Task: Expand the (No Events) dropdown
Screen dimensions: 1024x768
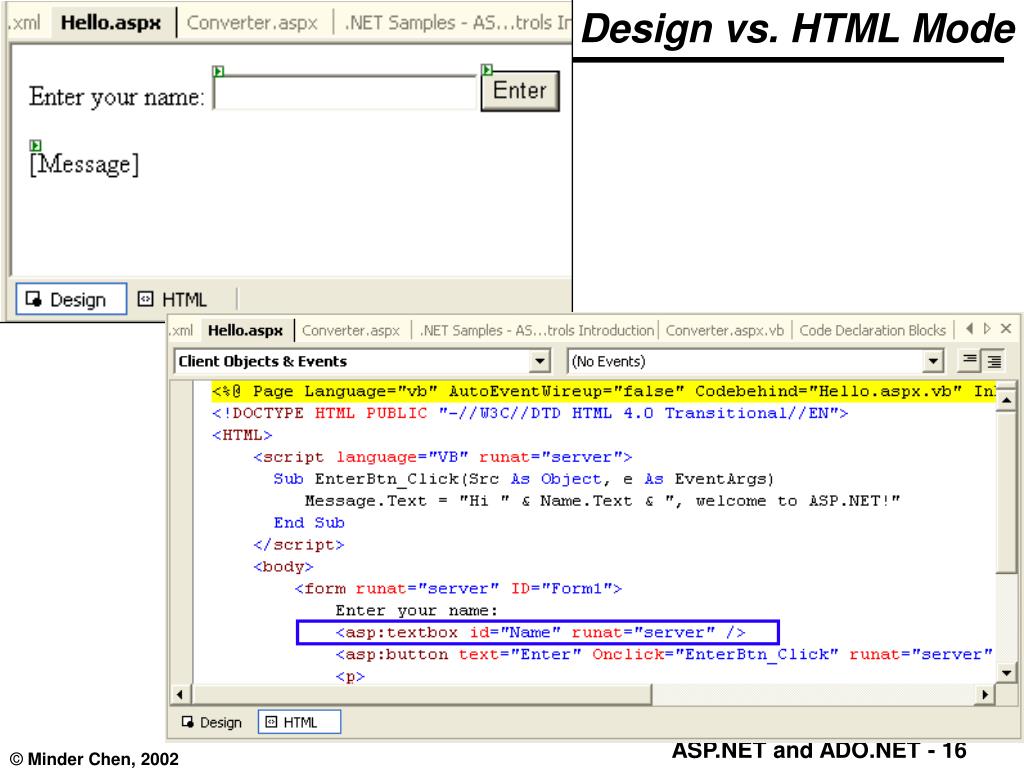Action: coord(934,361)
